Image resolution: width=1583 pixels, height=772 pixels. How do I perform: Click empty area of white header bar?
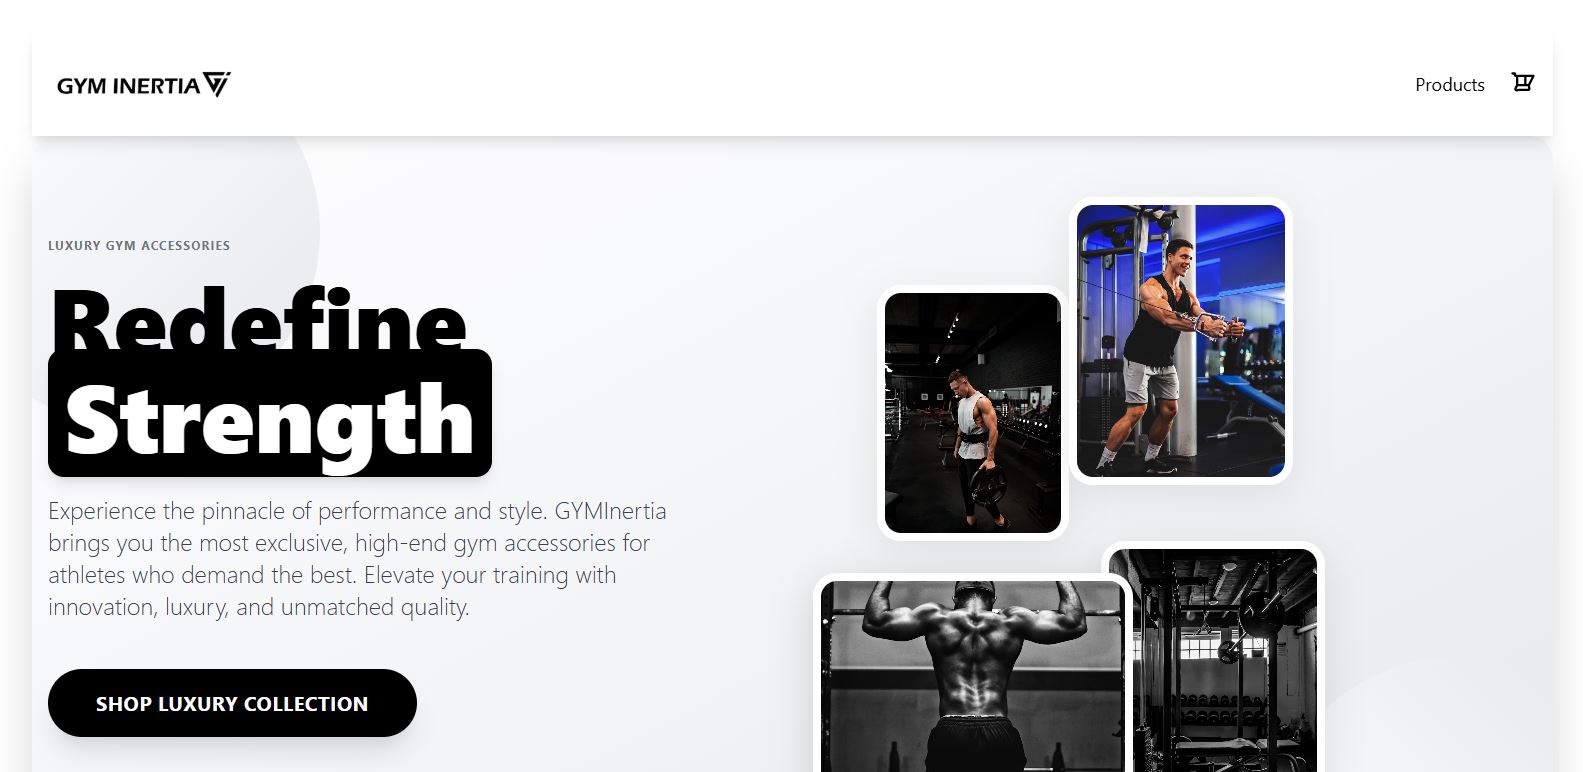[800, 85]
